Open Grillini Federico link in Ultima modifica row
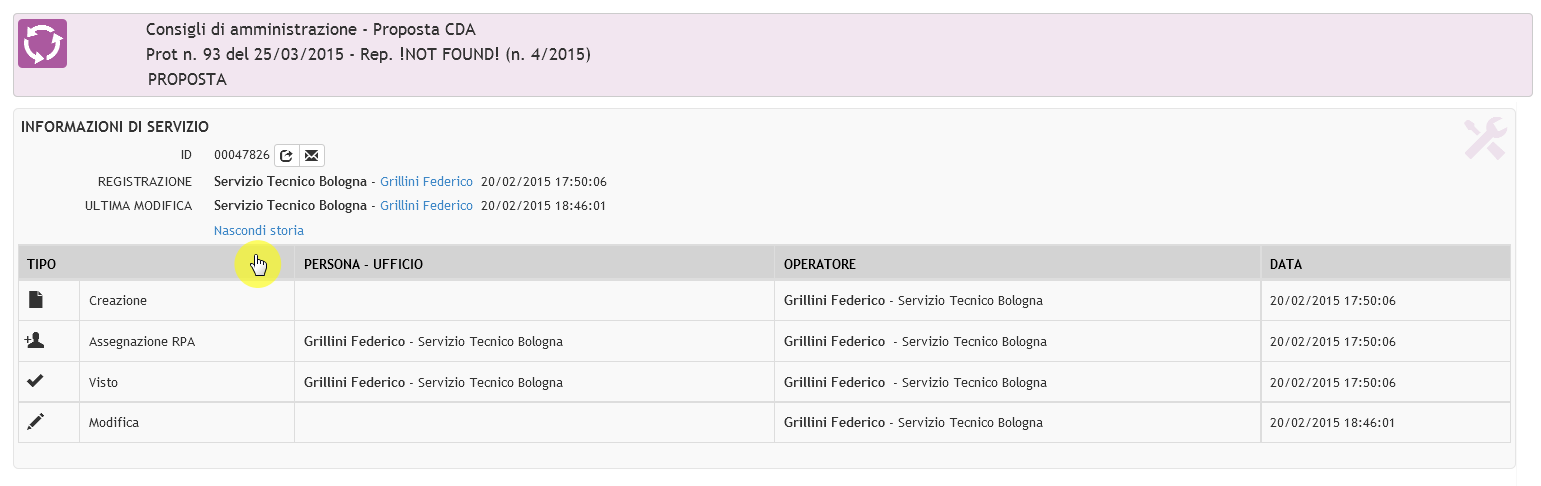The height and width of the screenshot is (486, 1541). point(426,205)
